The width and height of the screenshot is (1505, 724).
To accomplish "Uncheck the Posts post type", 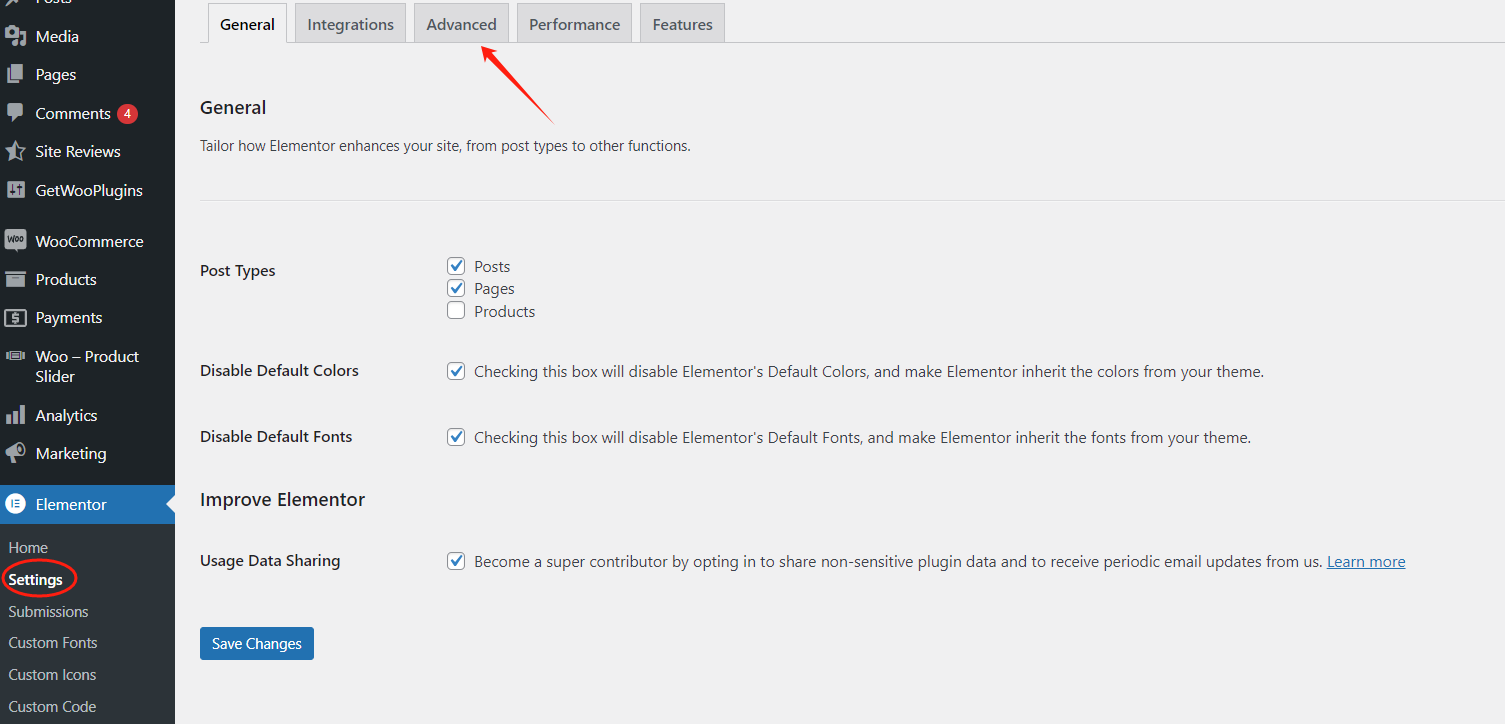I will (455, 266).
